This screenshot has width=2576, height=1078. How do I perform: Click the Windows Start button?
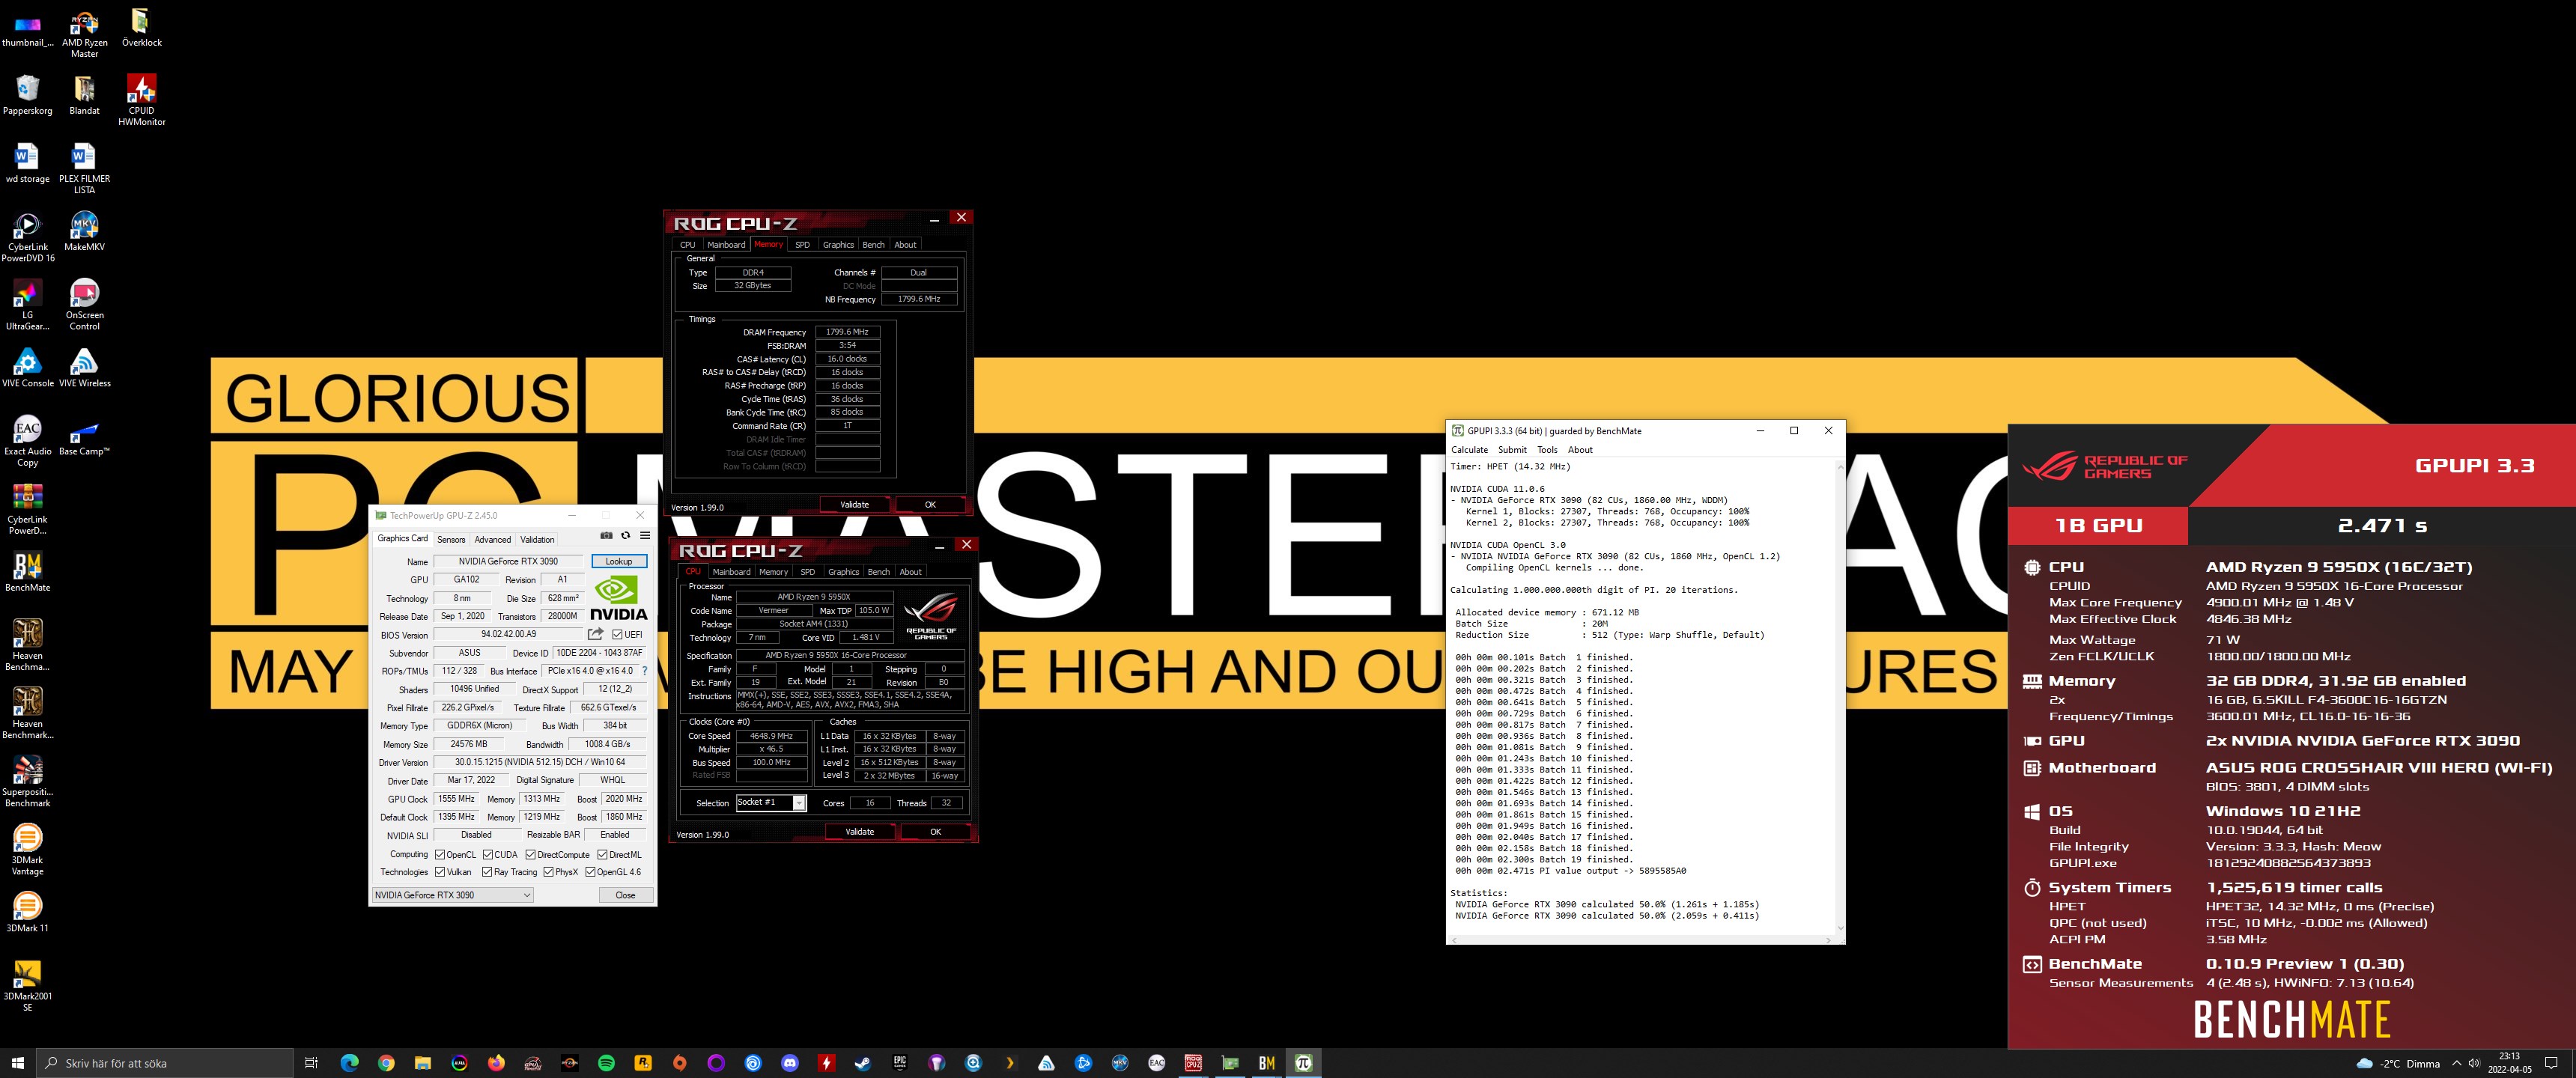(17, 1063)
